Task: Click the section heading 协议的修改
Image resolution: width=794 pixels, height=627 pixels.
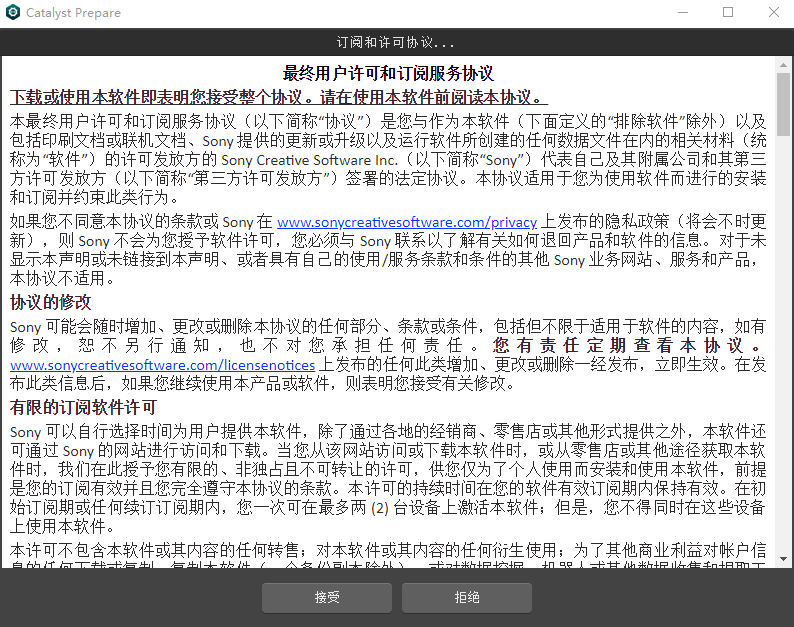Action: (51, 302)
